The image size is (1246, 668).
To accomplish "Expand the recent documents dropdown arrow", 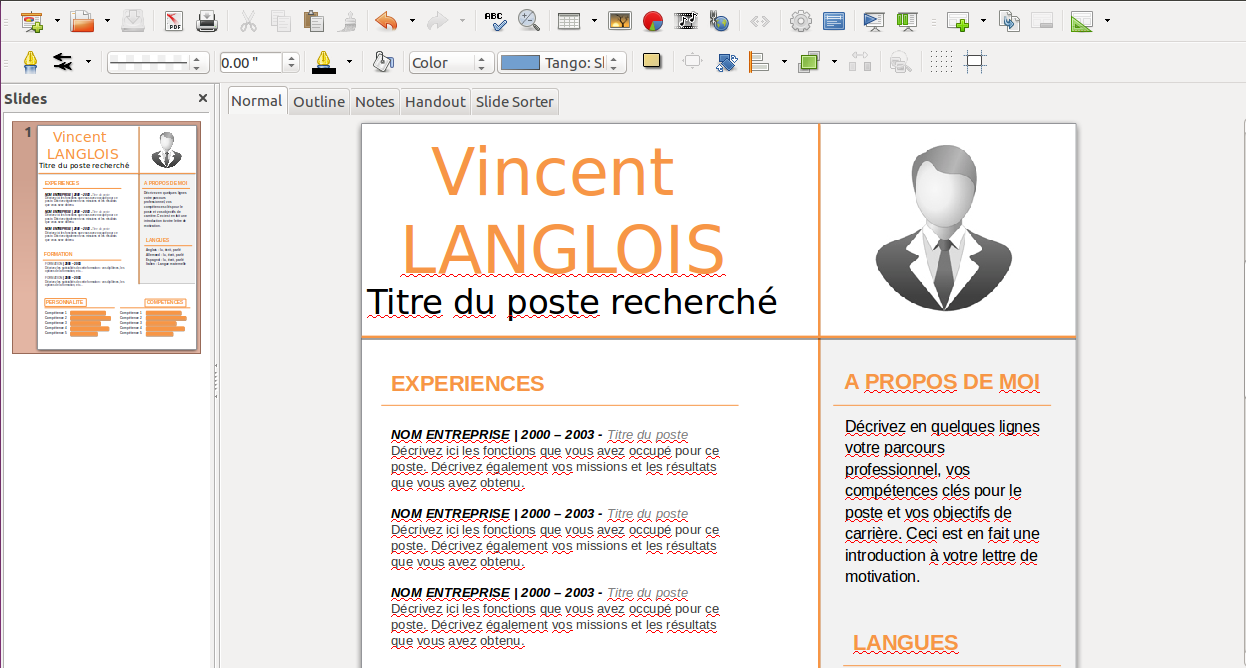I will (107, 21).
